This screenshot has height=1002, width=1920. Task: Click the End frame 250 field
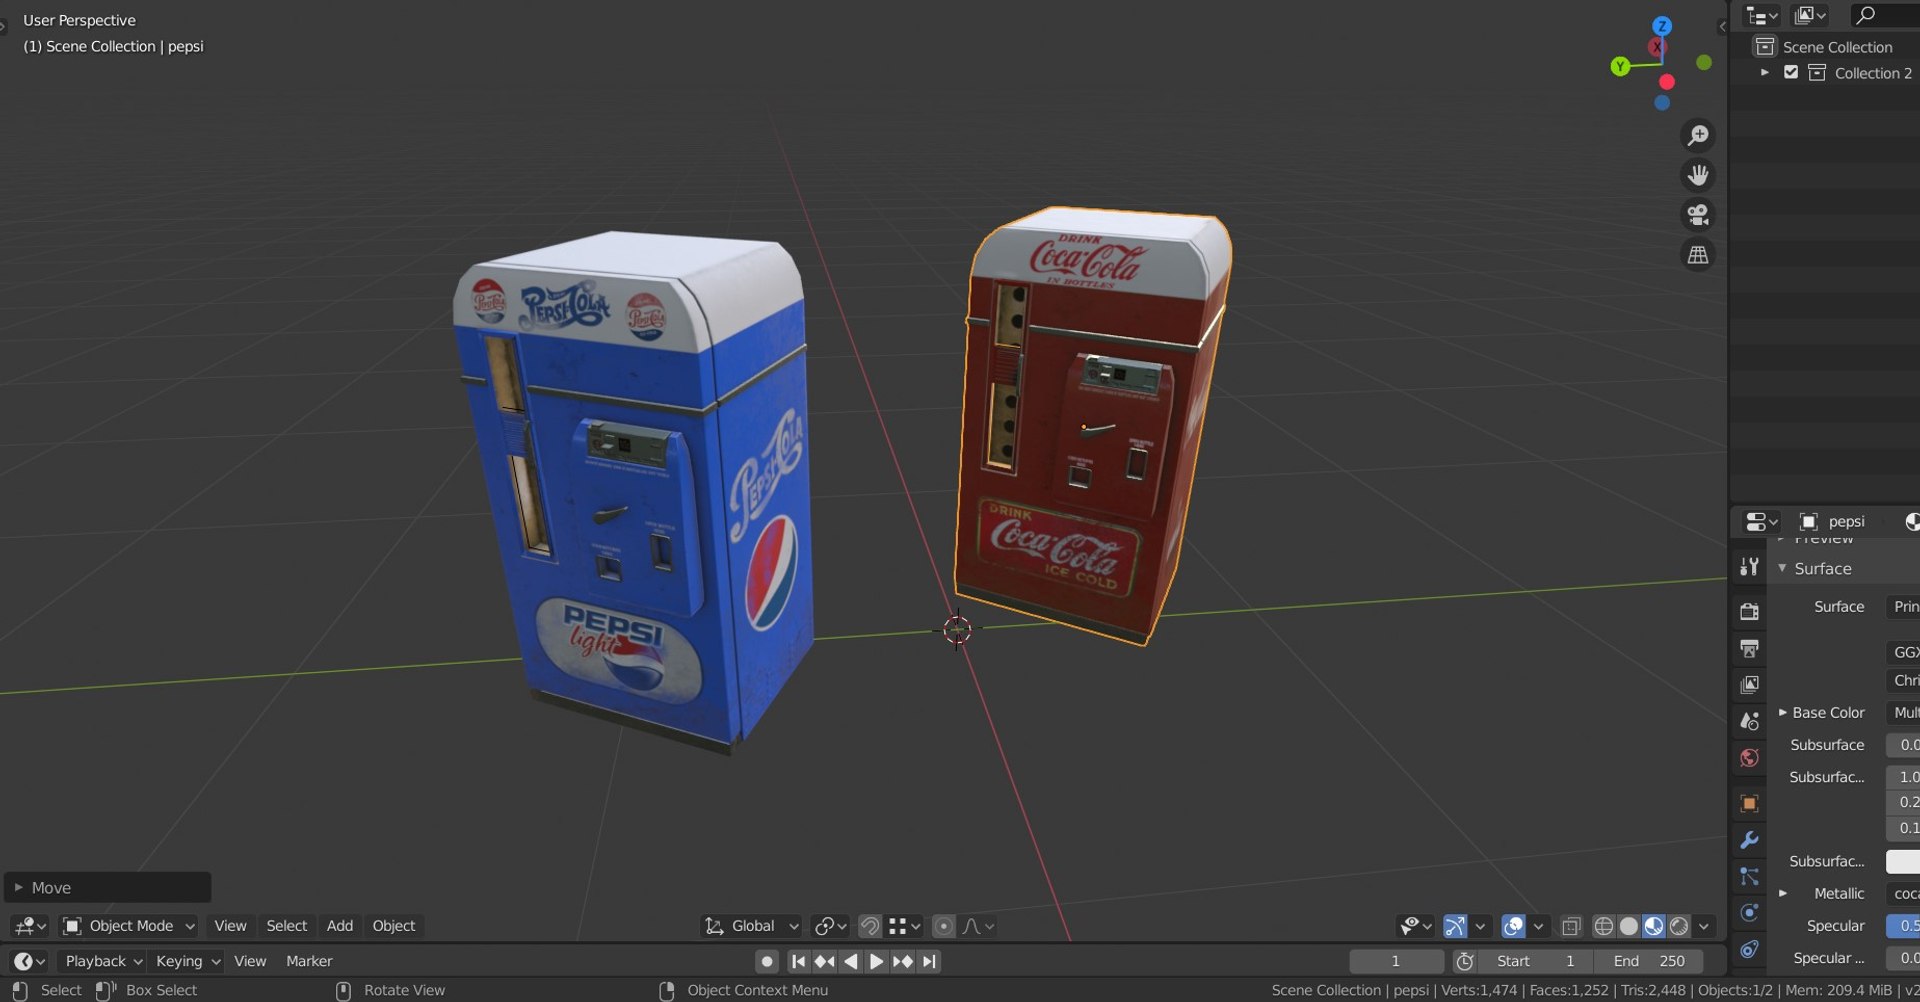pos(1649,961)
